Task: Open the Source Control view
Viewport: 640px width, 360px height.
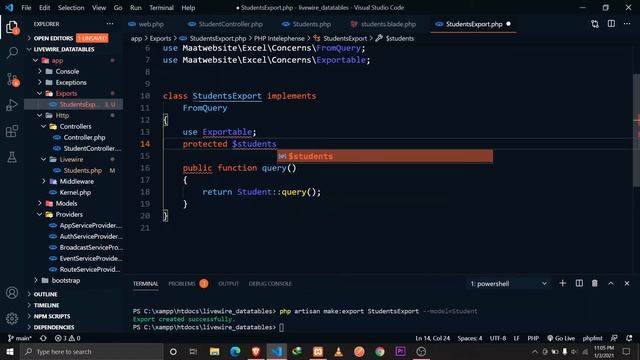Action: pos(12,79)
